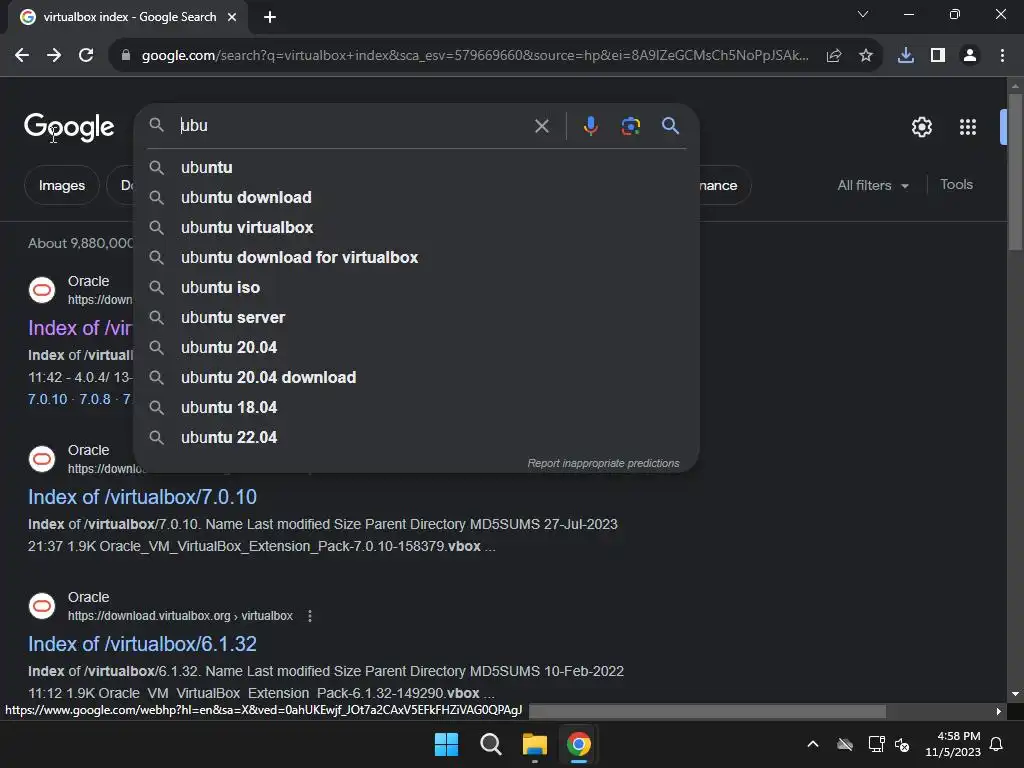Click horizontal scrollbar at bottom

[x=707, y=711]
